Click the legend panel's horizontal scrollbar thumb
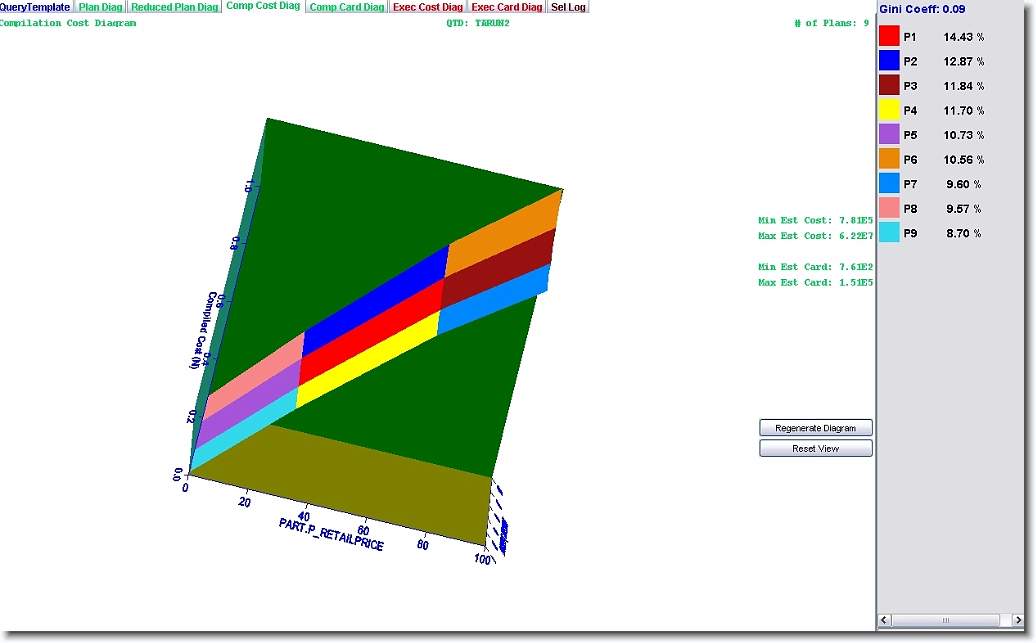Screen dimensions: 1036x643 pos(947,621)
